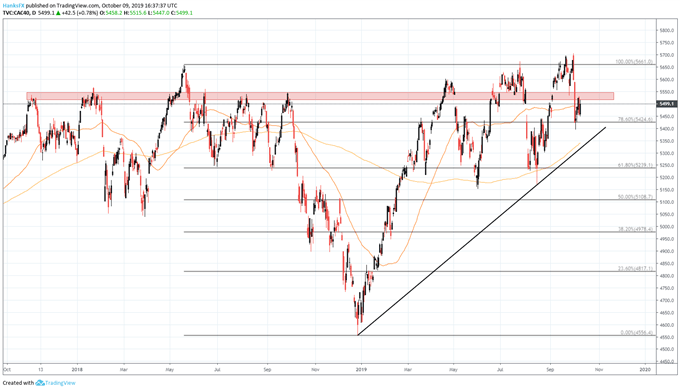680x390 pixels.
Task: Select the 61.80% Fibonacci level label
Action: [635, 165]
